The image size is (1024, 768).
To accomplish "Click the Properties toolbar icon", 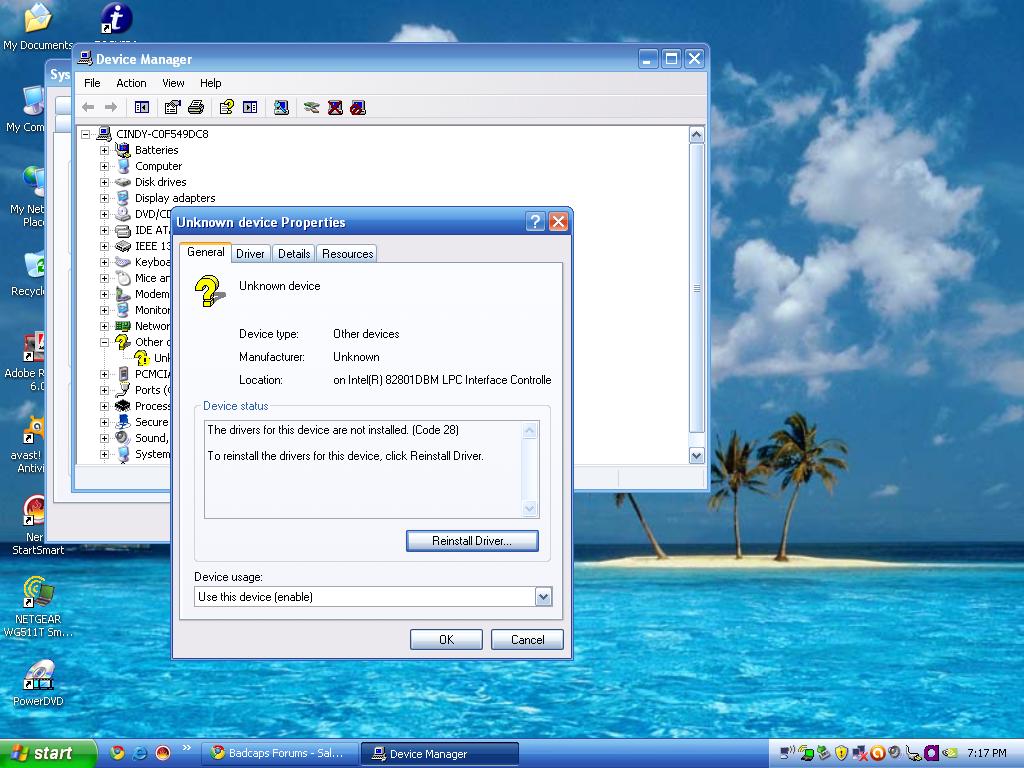I will 173,107.
